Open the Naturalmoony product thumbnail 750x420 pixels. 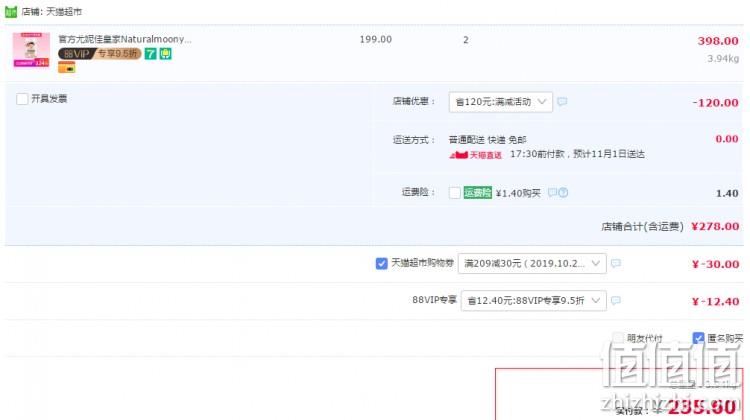(31, 50)
